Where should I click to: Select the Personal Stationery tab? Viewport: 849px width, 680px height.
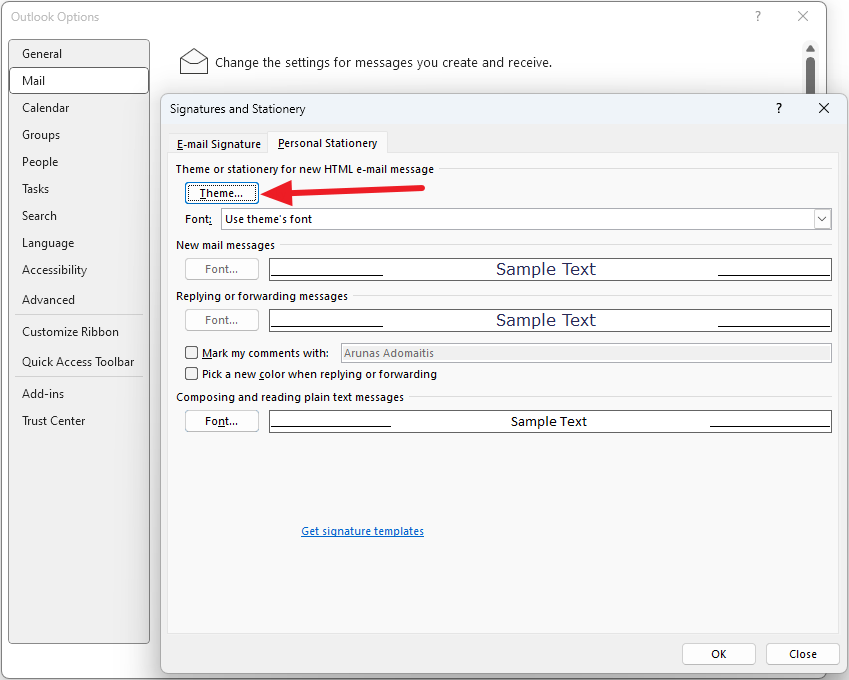[x=330, y=142]
